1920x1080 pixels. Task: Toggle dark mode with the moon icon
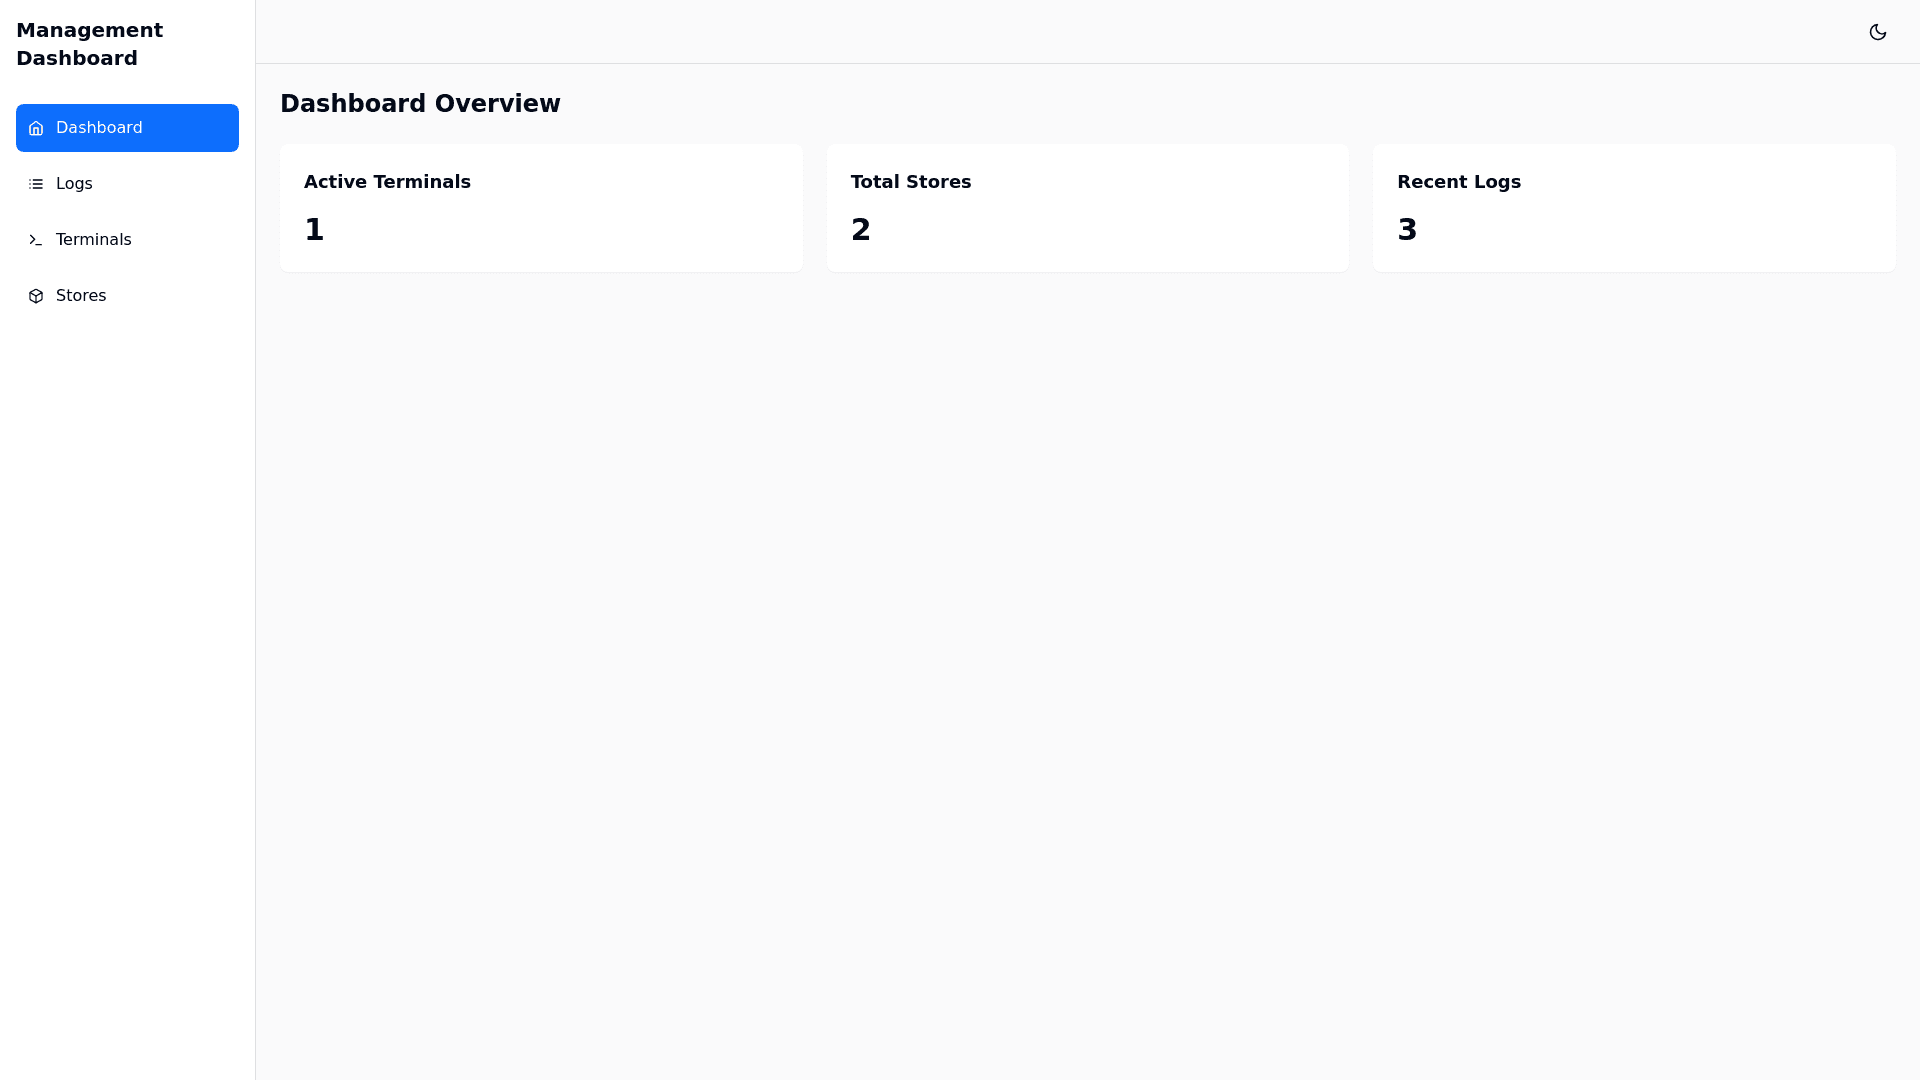coord(1877,32)
